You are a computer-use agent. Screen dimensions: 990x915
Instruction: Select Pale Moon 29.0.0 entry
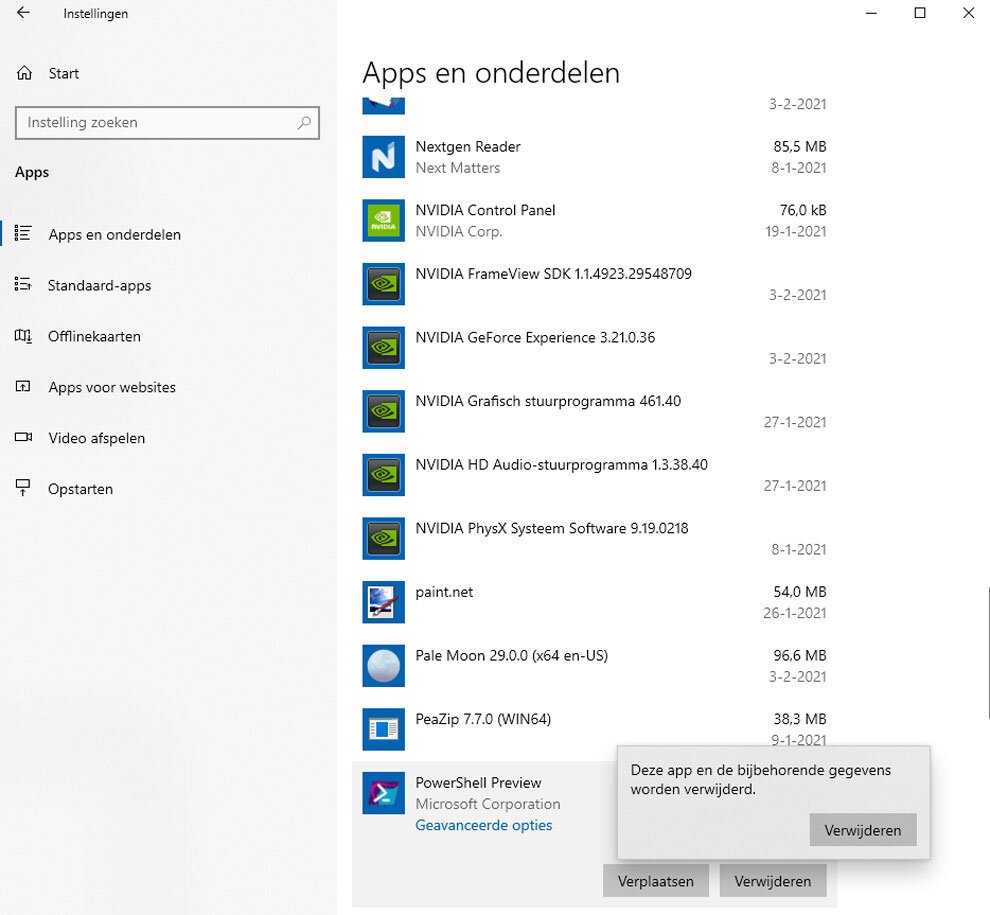(511, 655)
